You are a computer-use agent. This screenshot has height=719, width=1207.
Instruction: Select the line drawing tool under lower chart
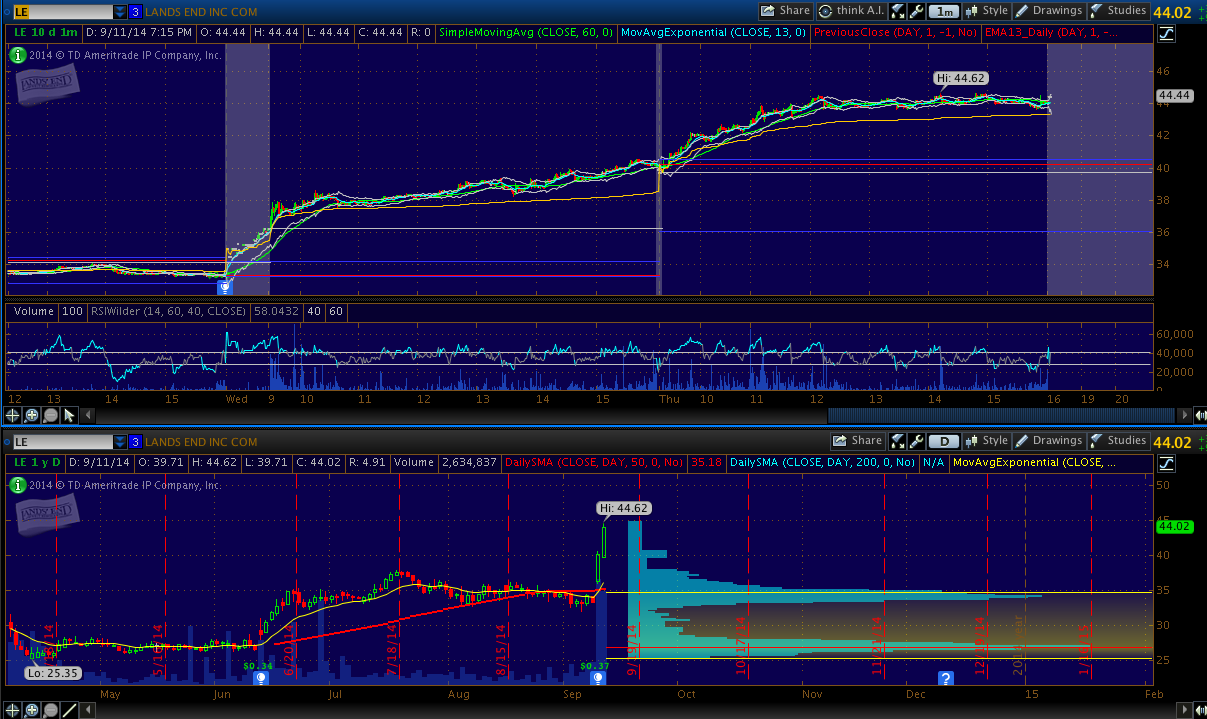coord(69,709)
